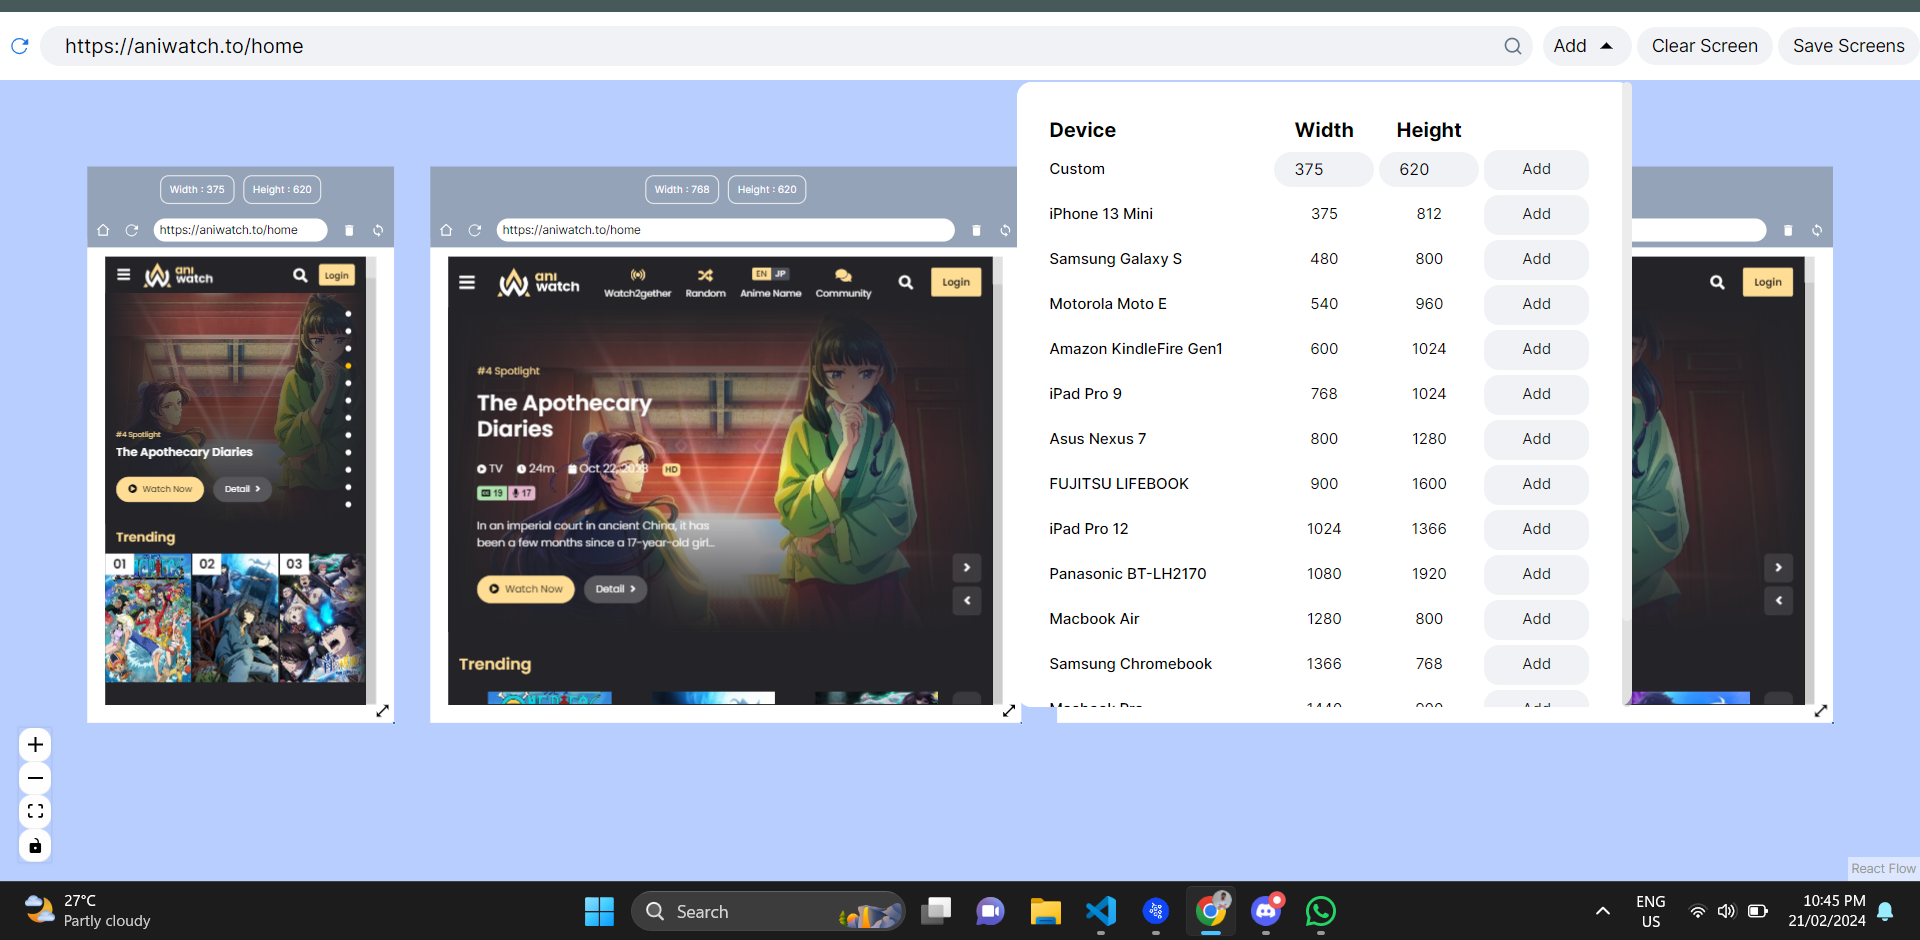Open hamburger menu in 375-width preview

tap(124, 274)
